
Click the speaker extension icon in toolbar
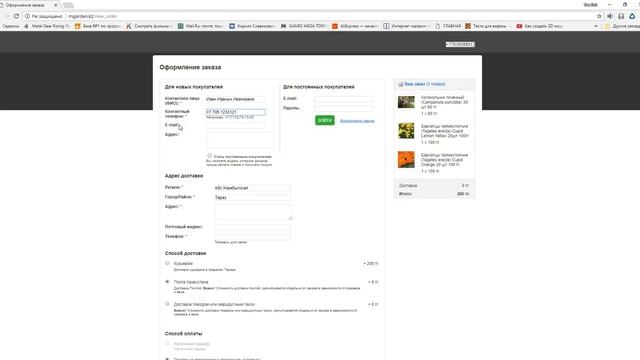coord(610,16)
